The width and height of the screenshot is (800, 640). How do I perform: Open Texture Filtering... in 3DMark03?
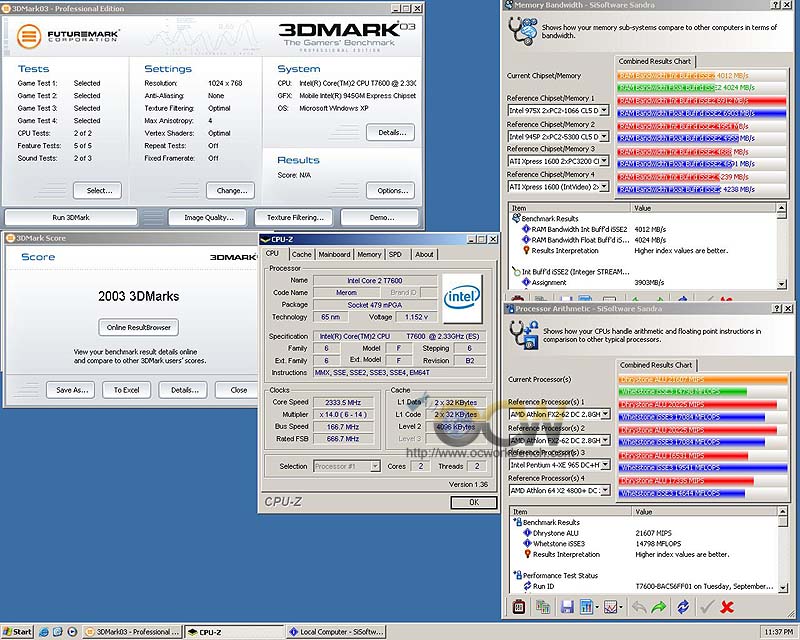(x=293, y=217)
